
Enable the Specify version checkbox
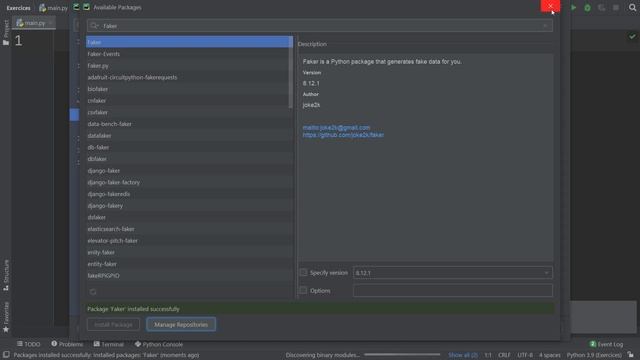coord(303,272)
